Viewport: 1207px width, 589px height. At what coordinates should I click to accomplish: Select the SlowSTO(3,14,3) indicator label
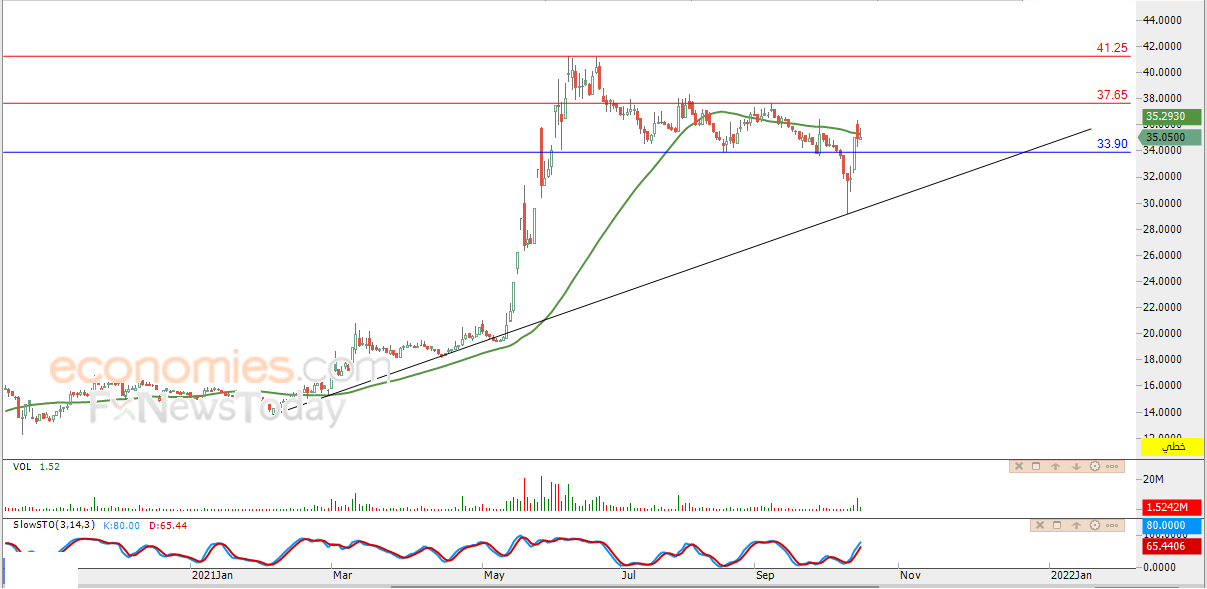coord(50,525)
